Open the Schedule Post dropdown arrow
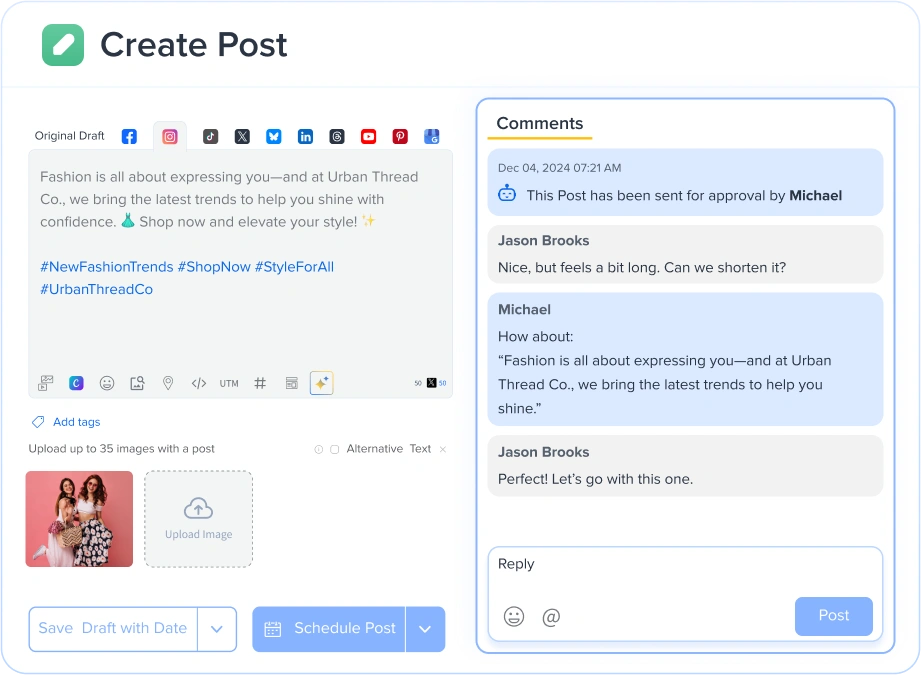This screenshot has height=675, width=921. (425, 629)
